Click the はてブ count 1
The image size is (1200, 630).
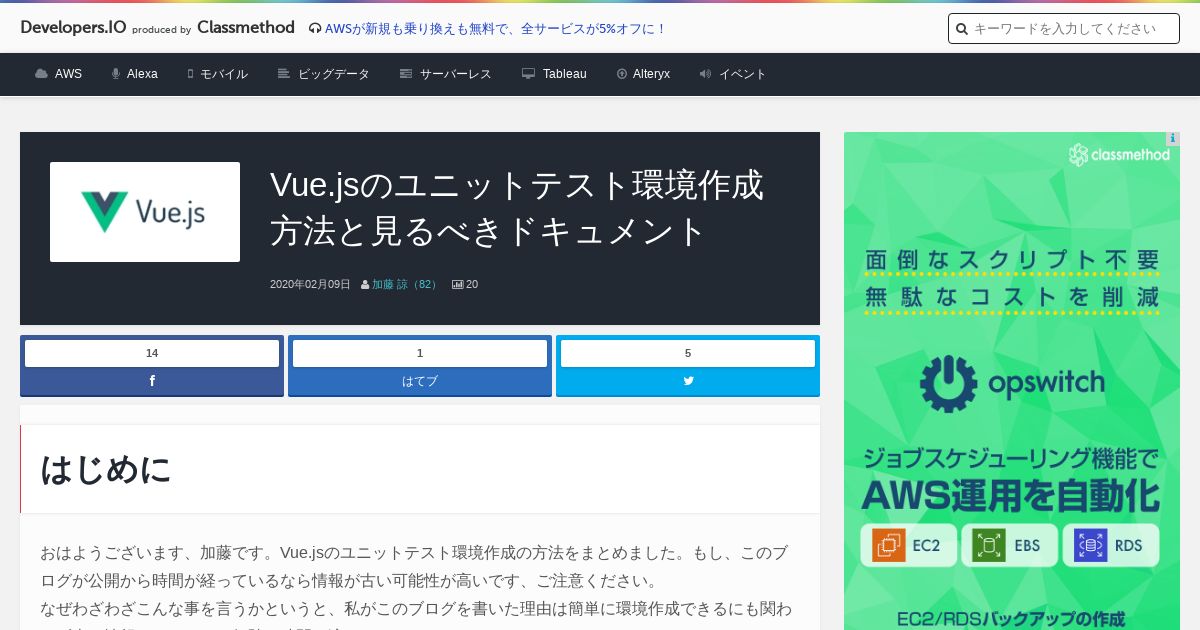[x=420, y=353]
